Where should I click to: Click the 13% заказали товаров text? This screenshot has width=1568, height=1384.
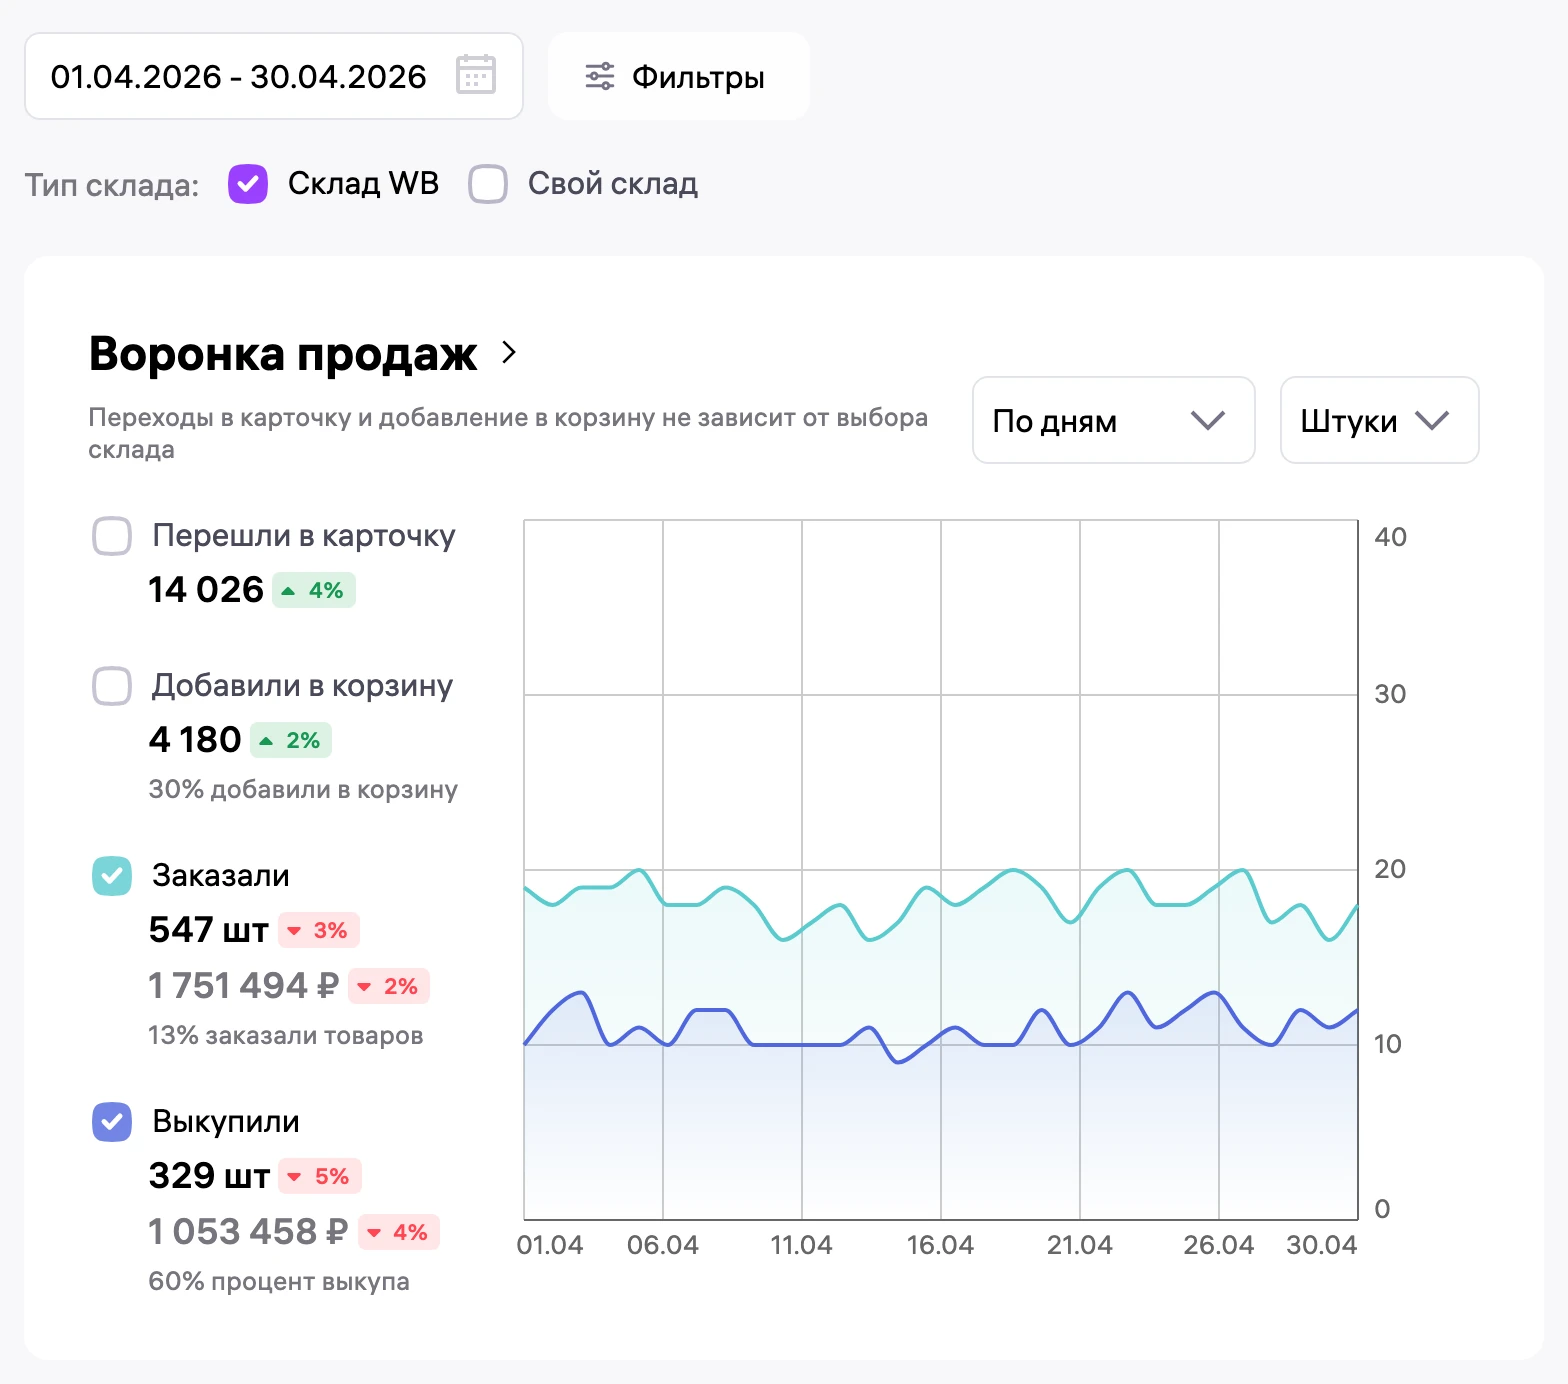click(286, 1036)
